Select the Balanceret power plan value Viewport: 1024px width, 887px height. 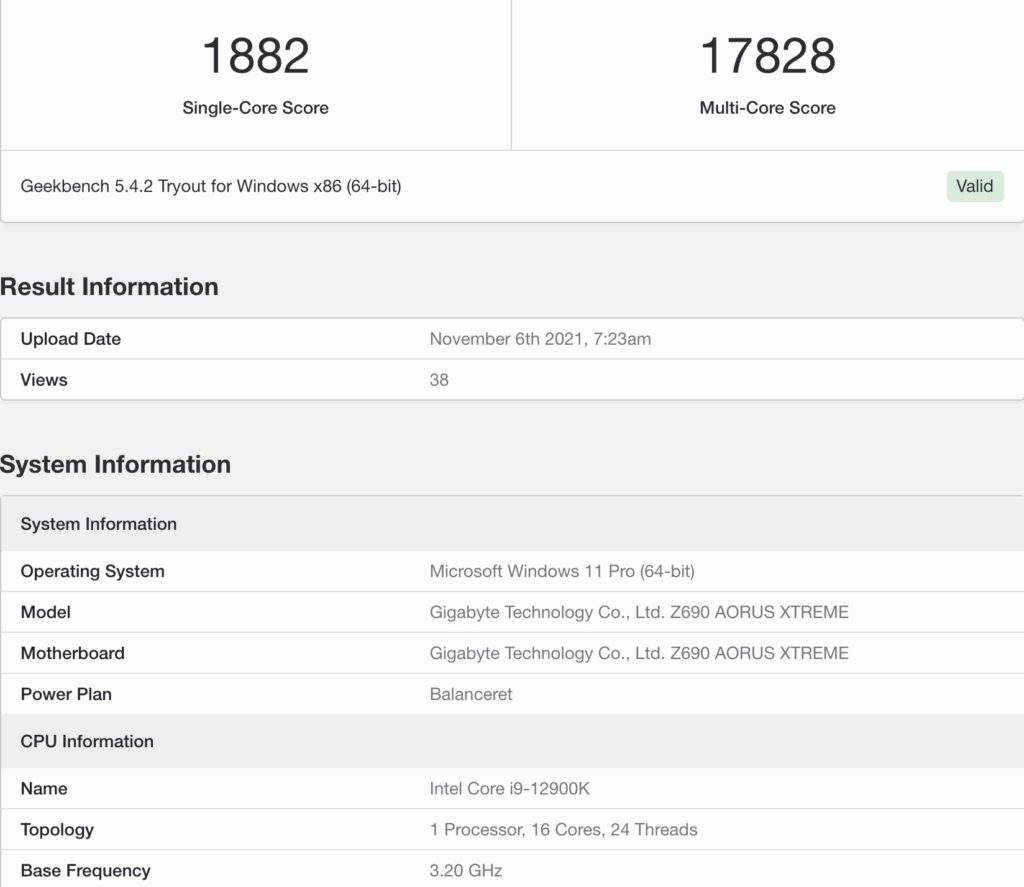click(x=471, y=694)
